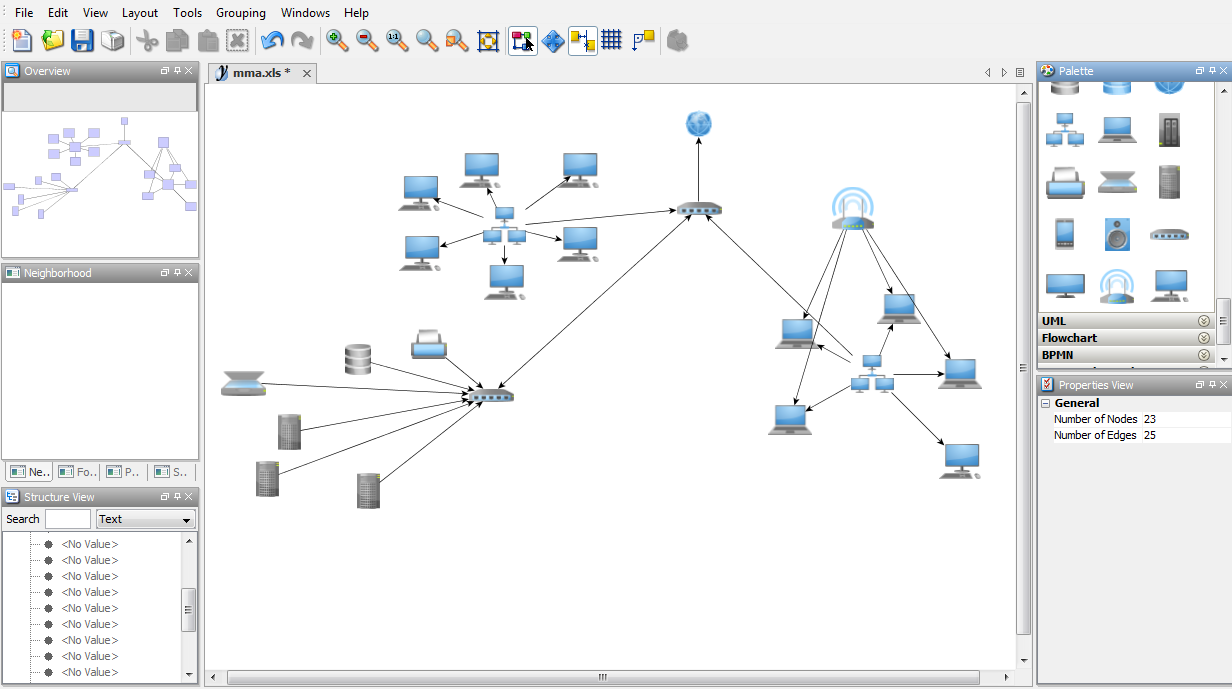This screenshot has width=1232, height=689.
Task: Pick the laptop shape in Palette
Action: click(1117, 130)
